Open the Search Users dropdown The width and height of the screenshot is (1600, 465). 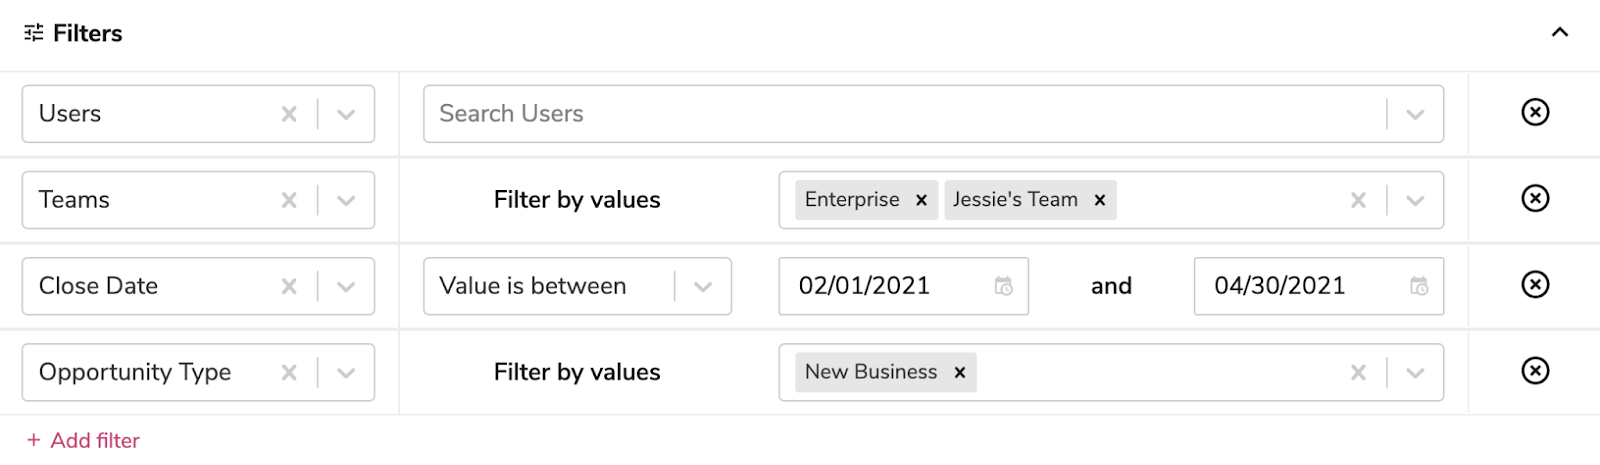1415,114
